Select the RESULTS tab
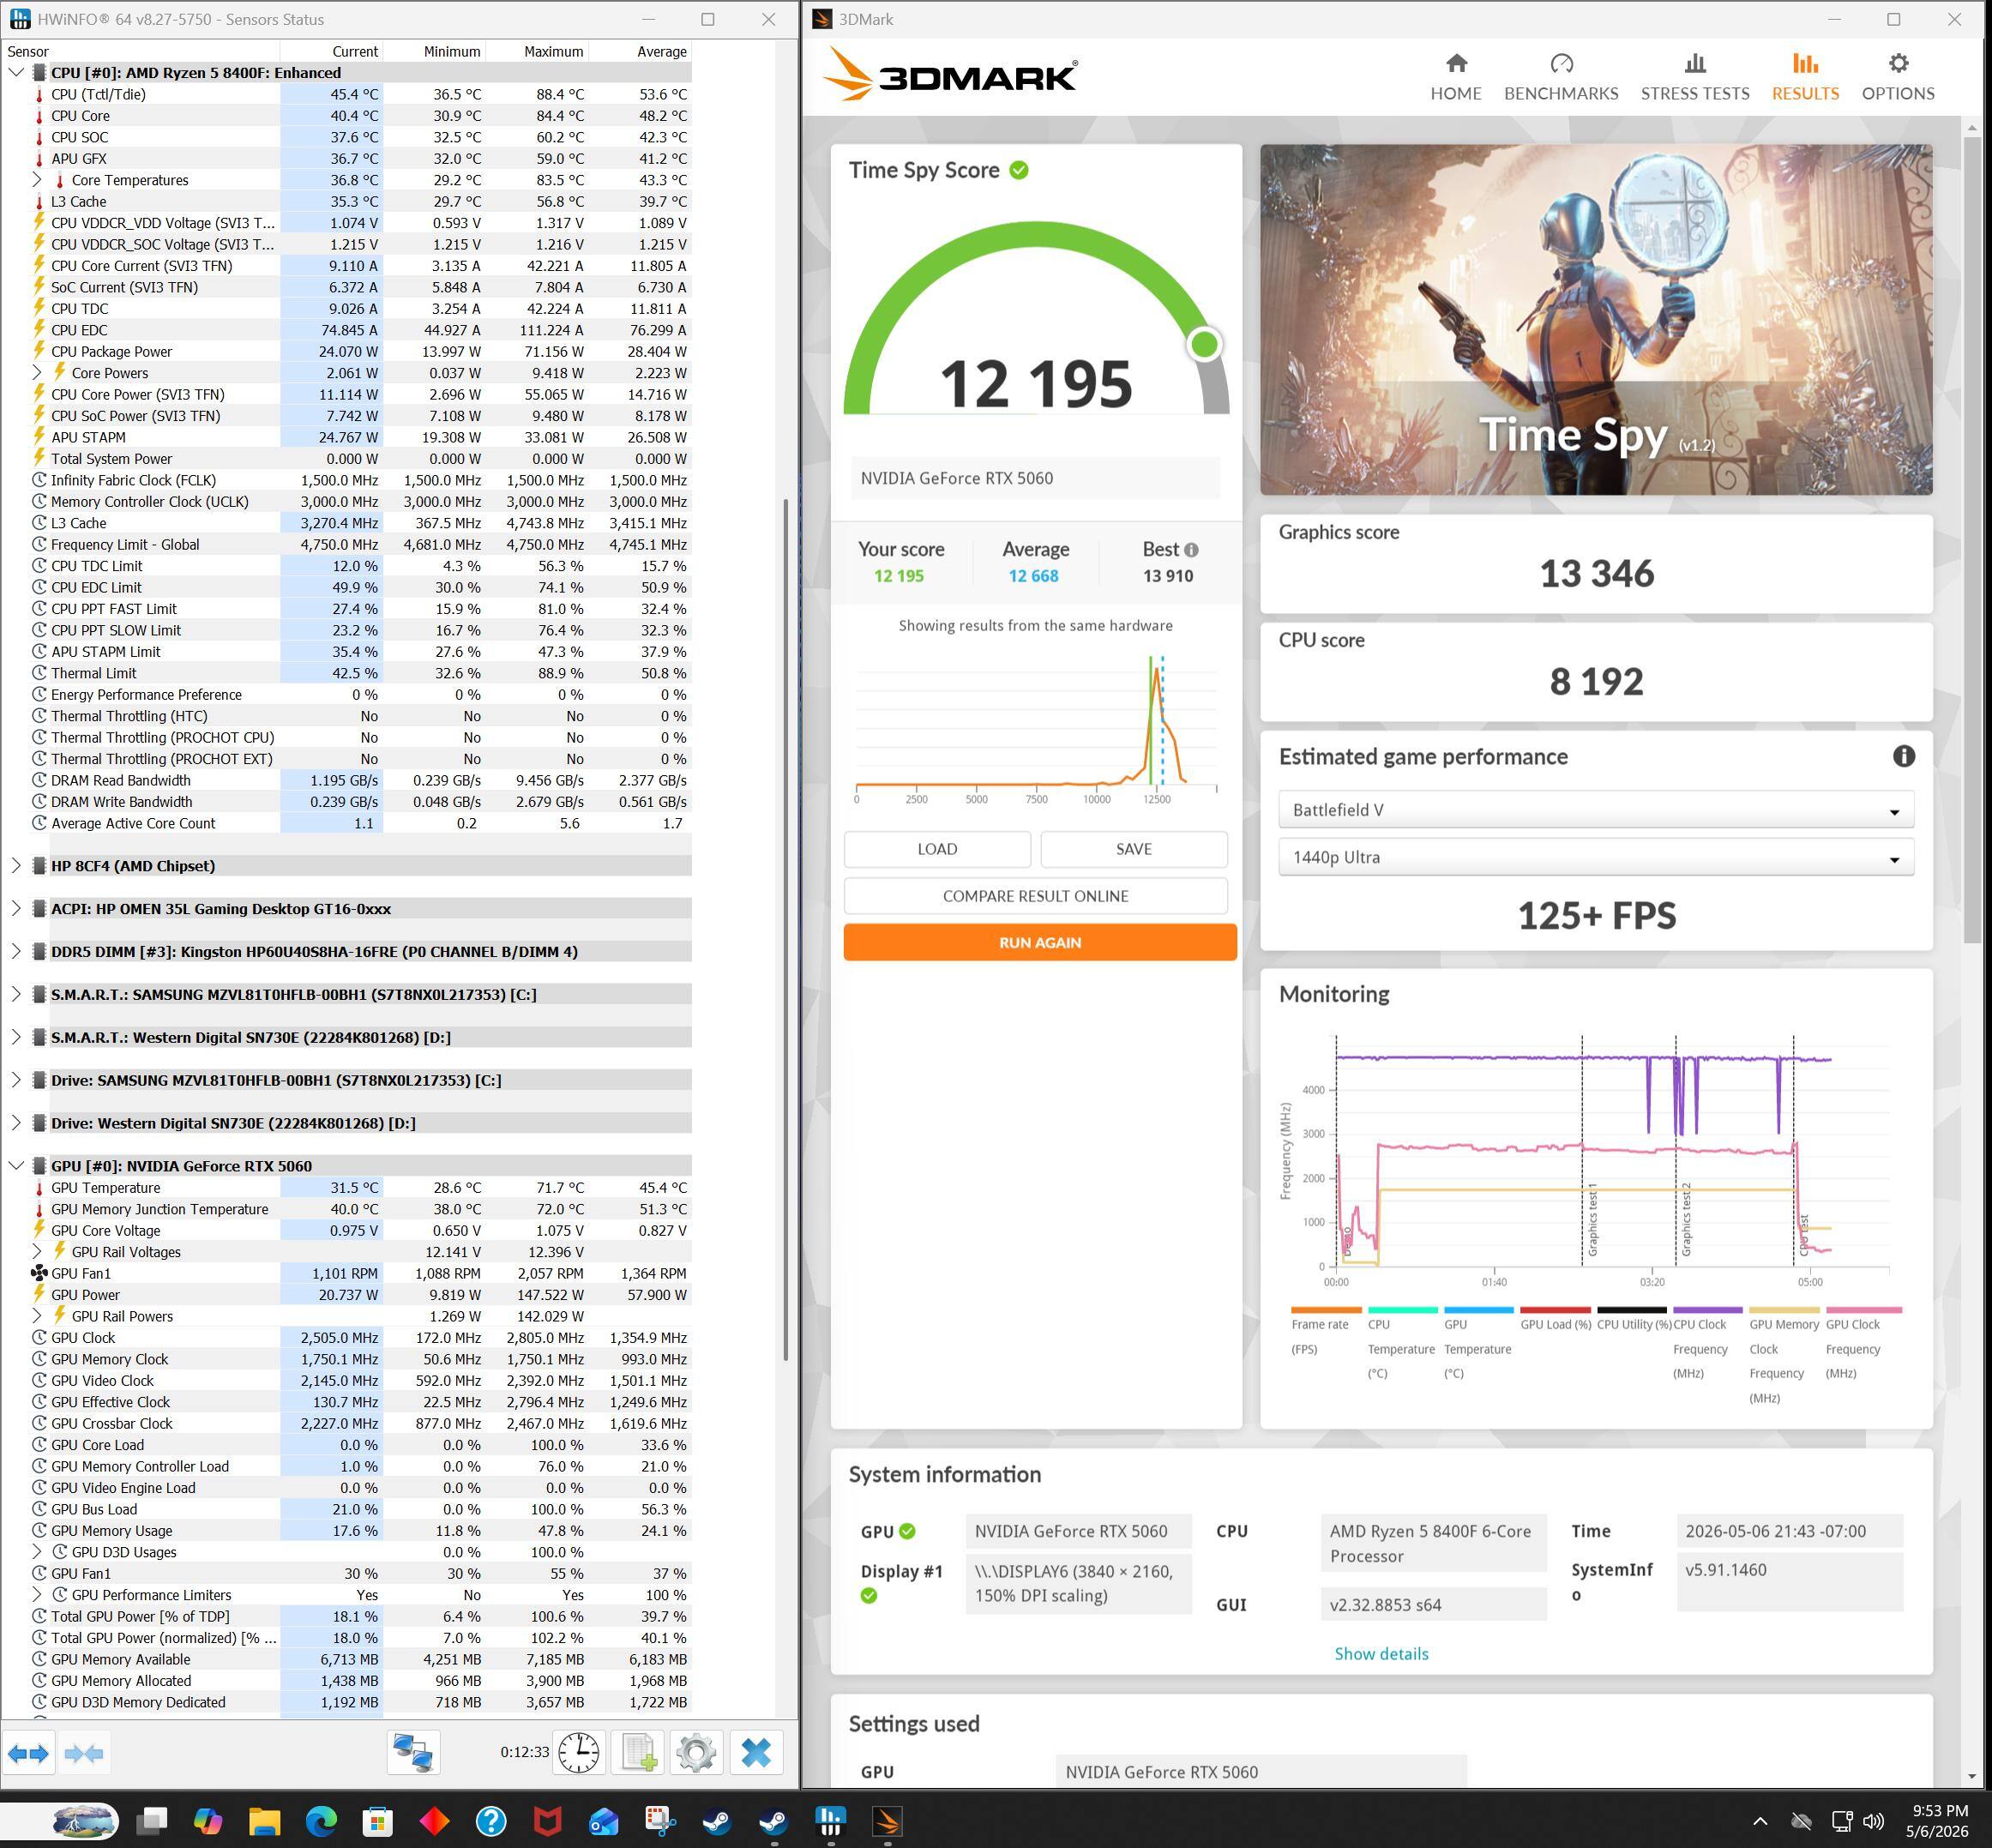The width and height of the screenshot is (1992, 1848). [x=1805, y=77]
